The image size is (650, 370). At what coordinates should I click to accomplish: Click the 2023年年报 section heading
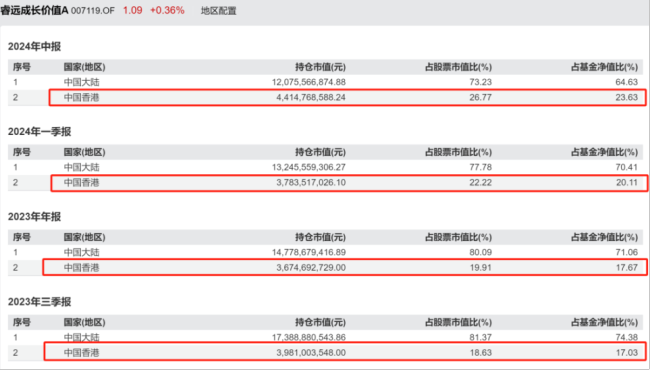(x=34, y=217)
